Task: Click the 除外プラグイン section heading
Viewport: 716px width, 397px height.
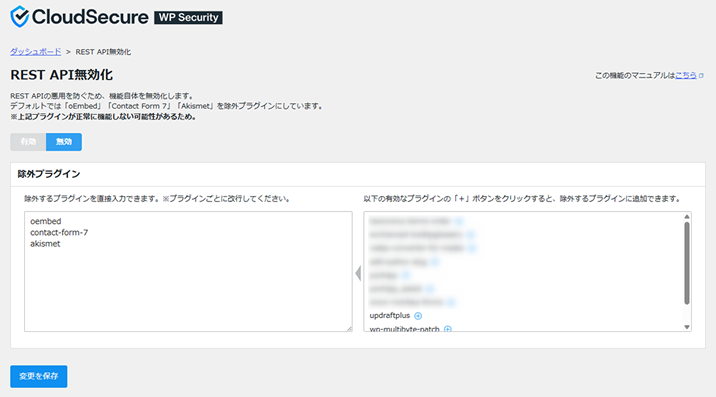Action: click(x=49, y=174)
